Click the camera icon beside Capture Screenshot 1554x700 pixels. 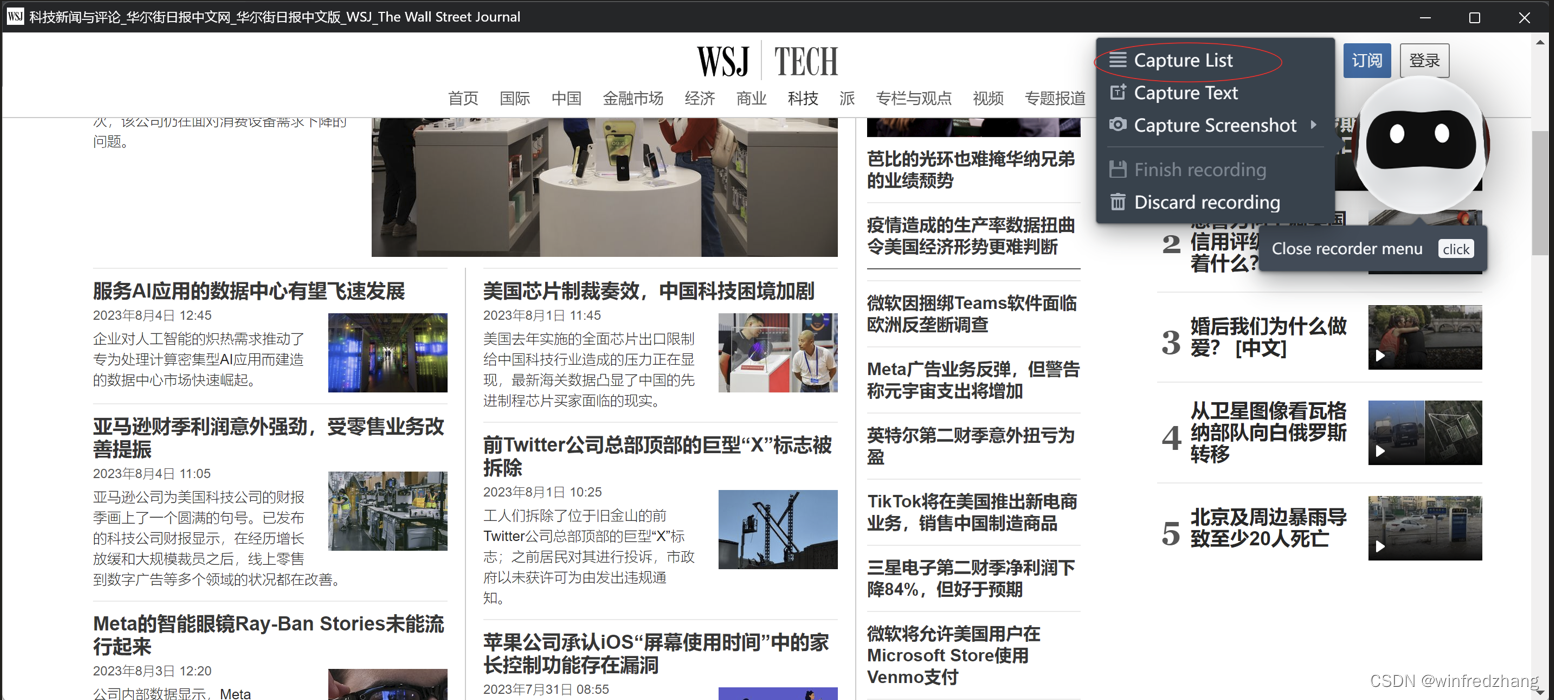[1118, 125]
